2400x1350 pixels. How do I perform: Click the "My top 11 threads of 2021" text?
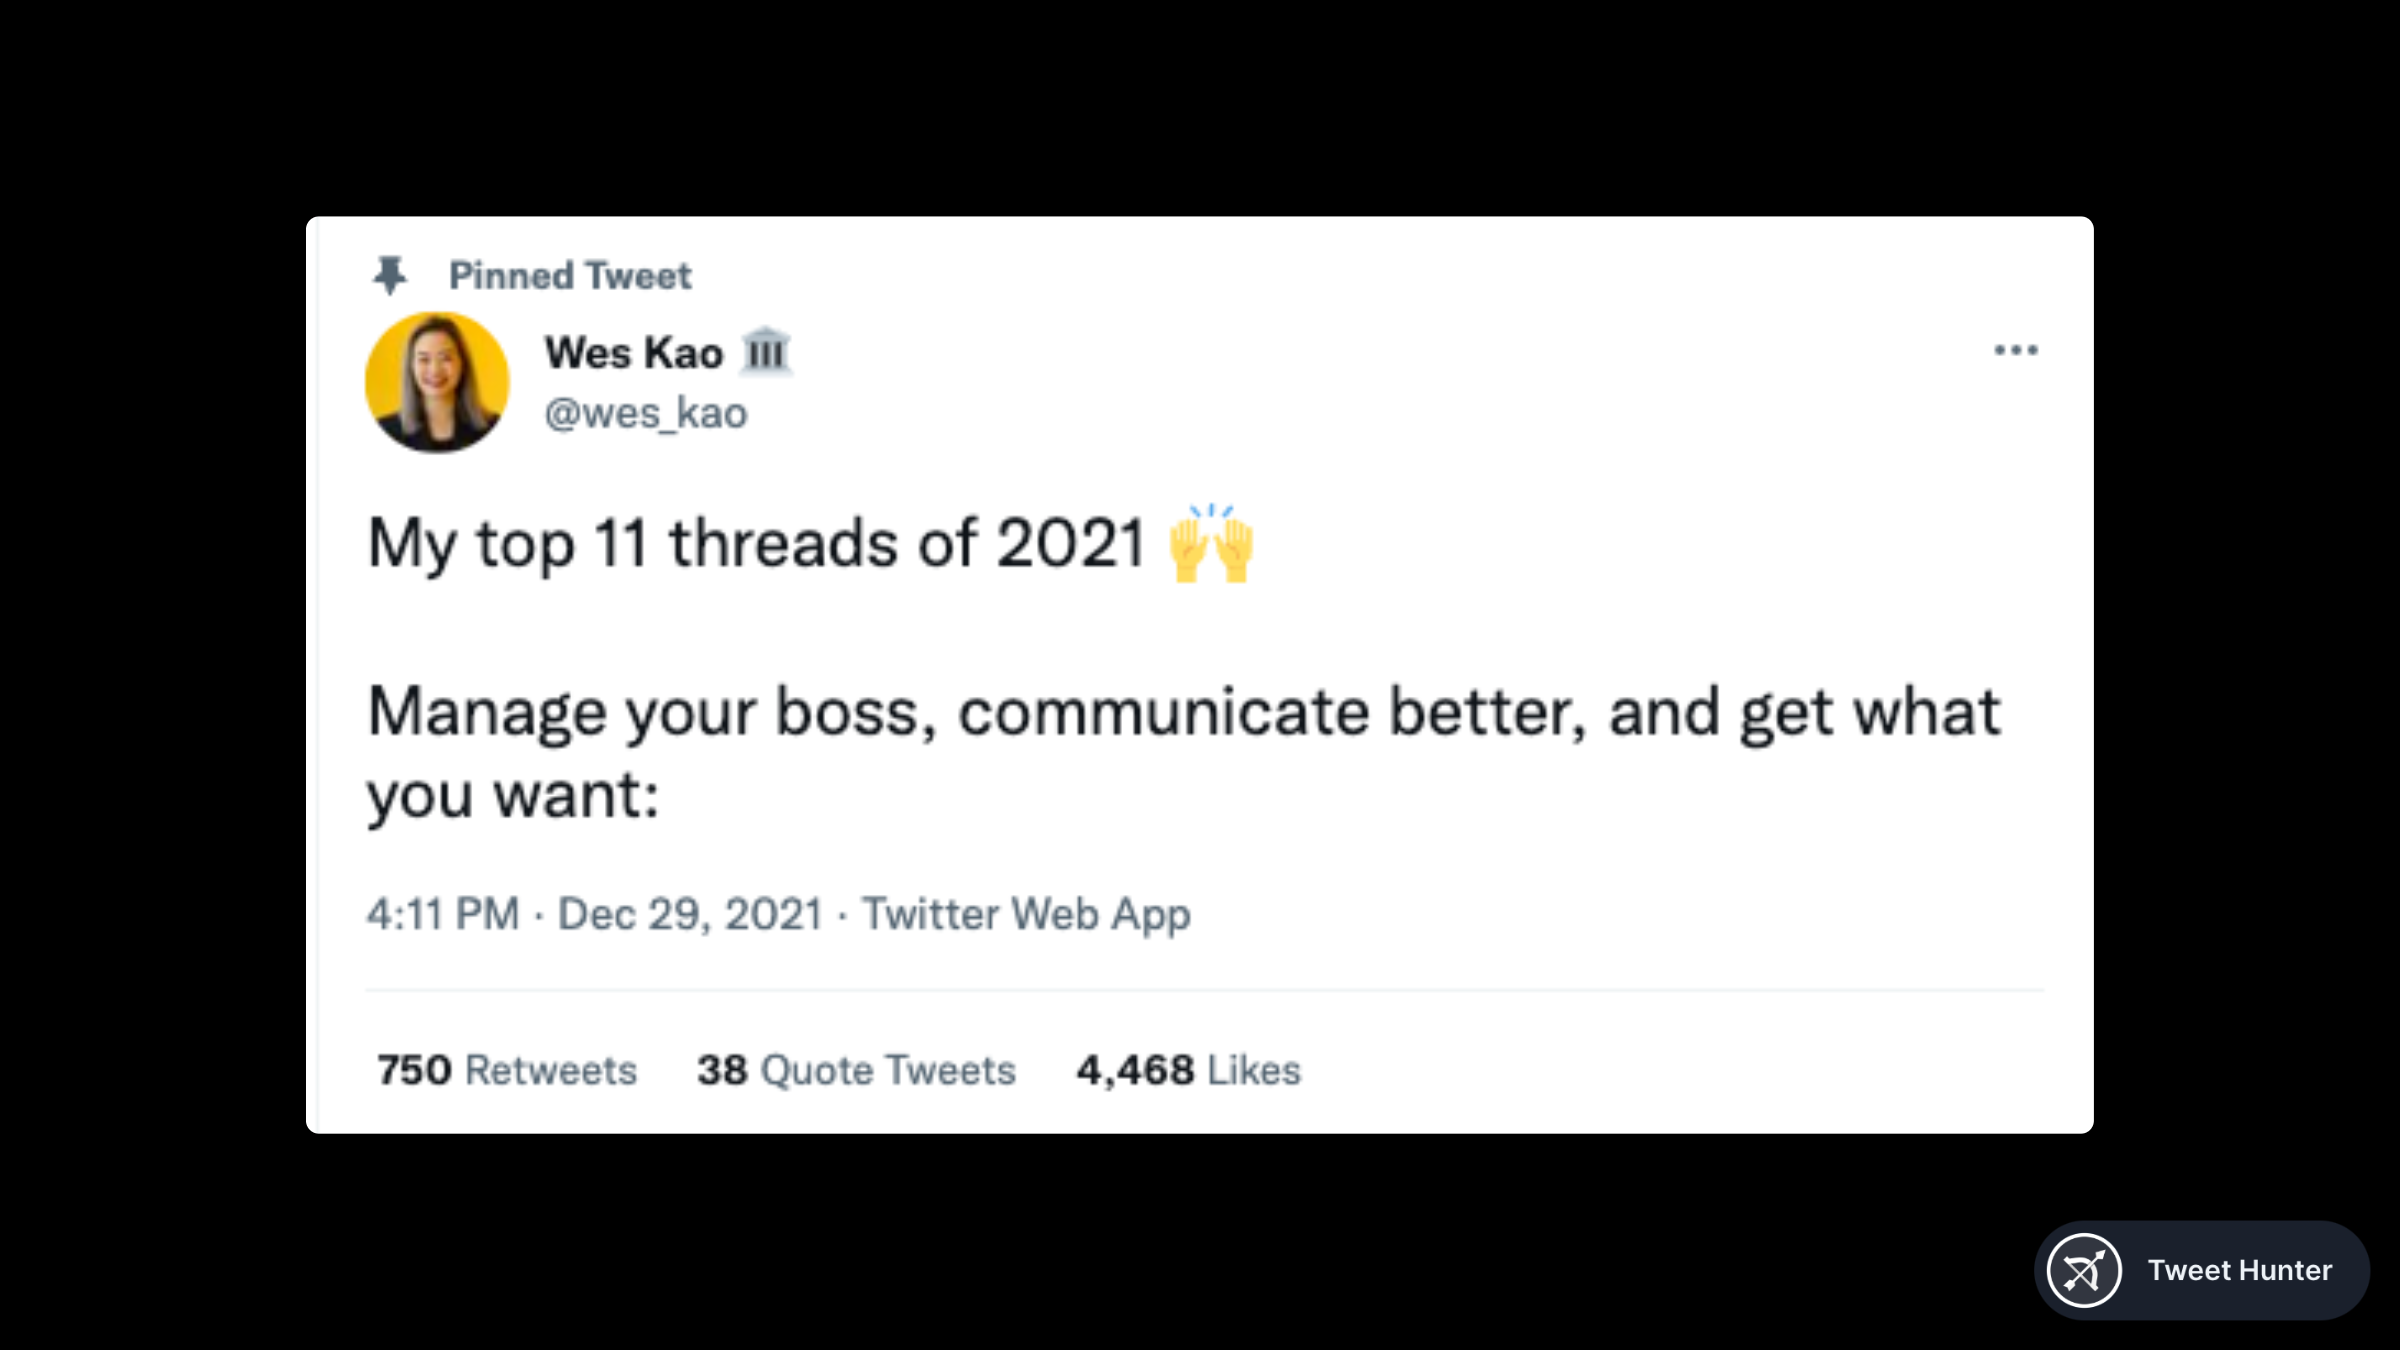756,544
